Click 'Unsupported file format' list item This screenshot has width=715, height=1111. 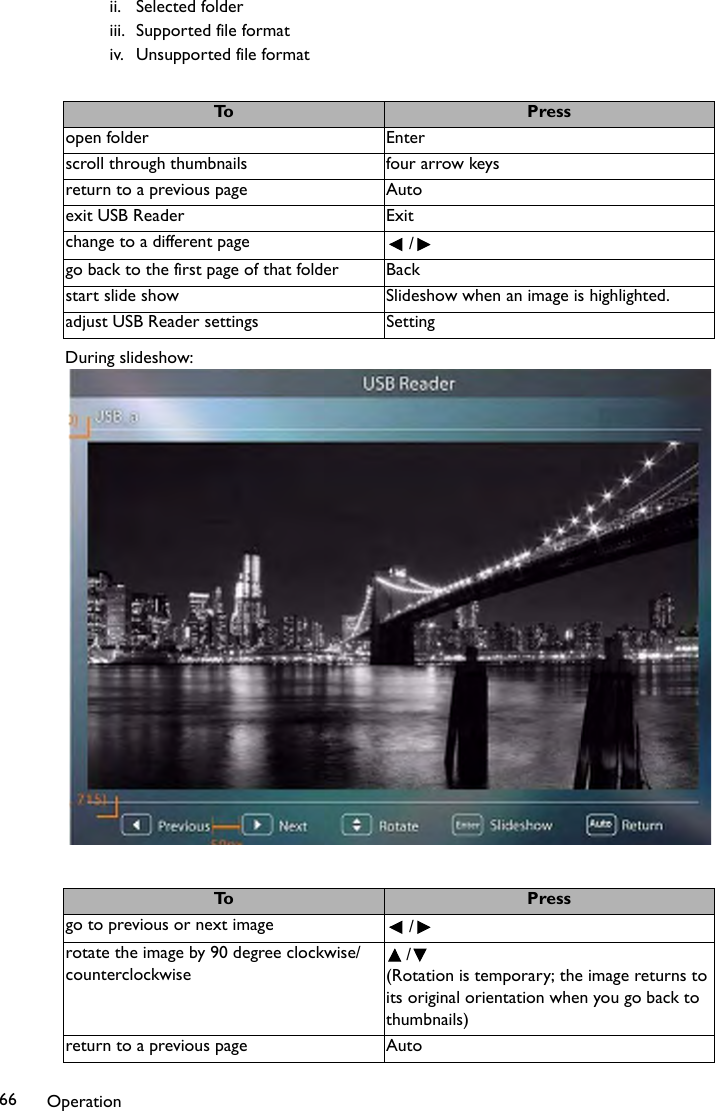click(223, 55)
